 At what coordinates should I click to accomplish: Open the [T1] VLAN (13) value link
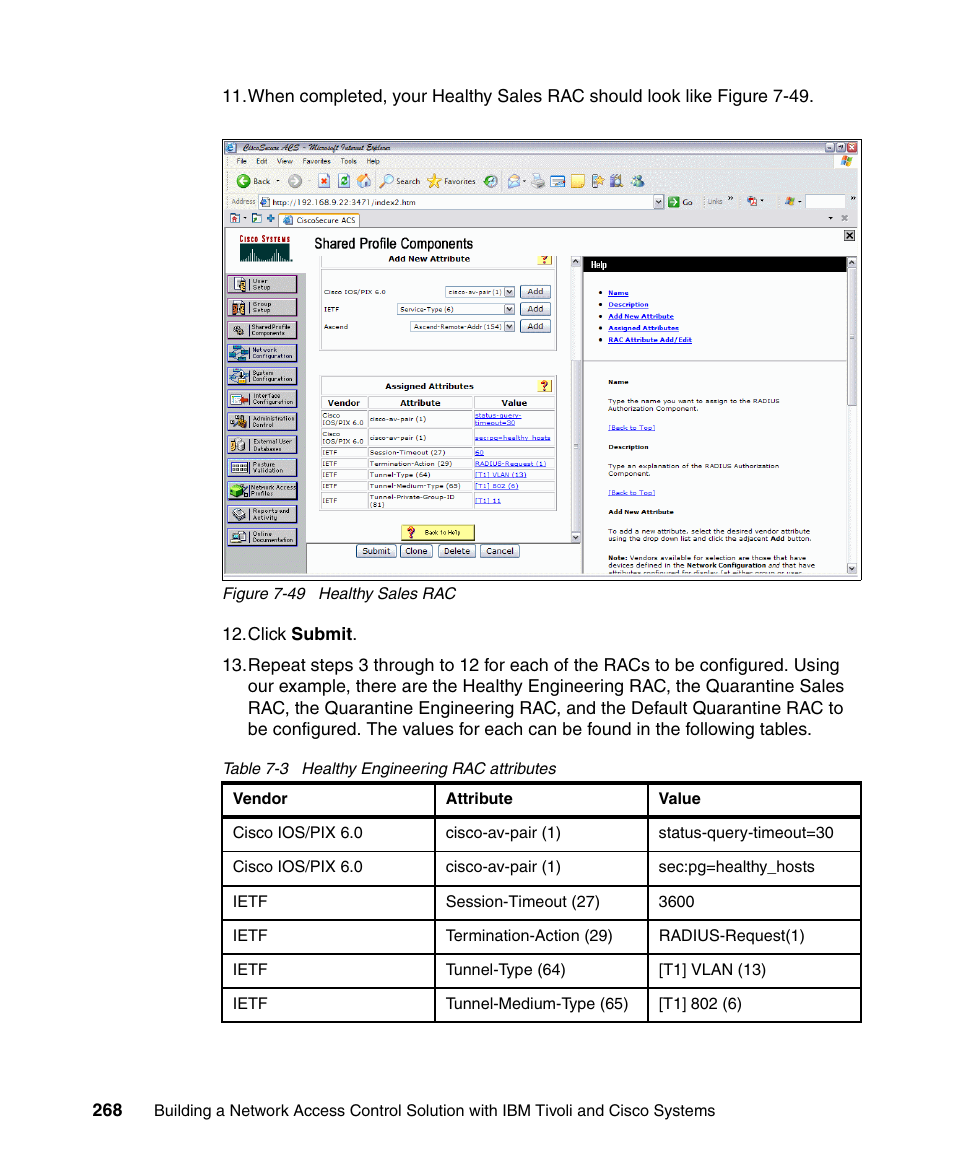tap(501, 475)
